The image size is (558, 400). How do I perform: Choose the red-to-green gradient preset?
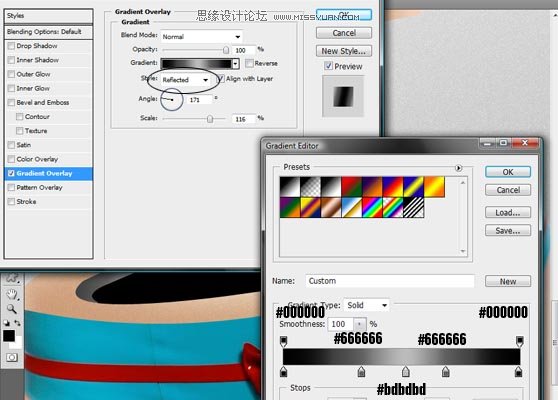[352, 187]
